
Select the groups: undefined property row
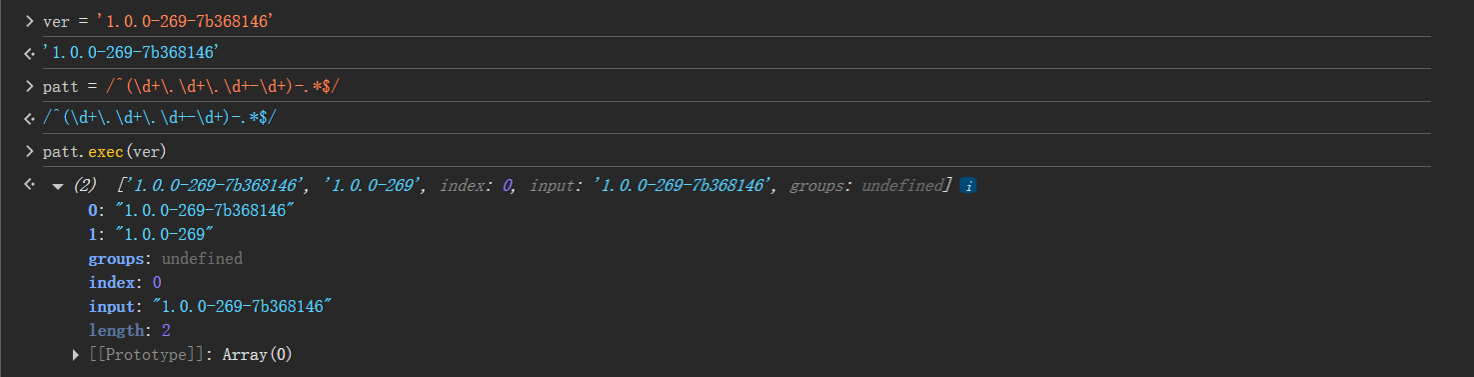coord(166,258)
